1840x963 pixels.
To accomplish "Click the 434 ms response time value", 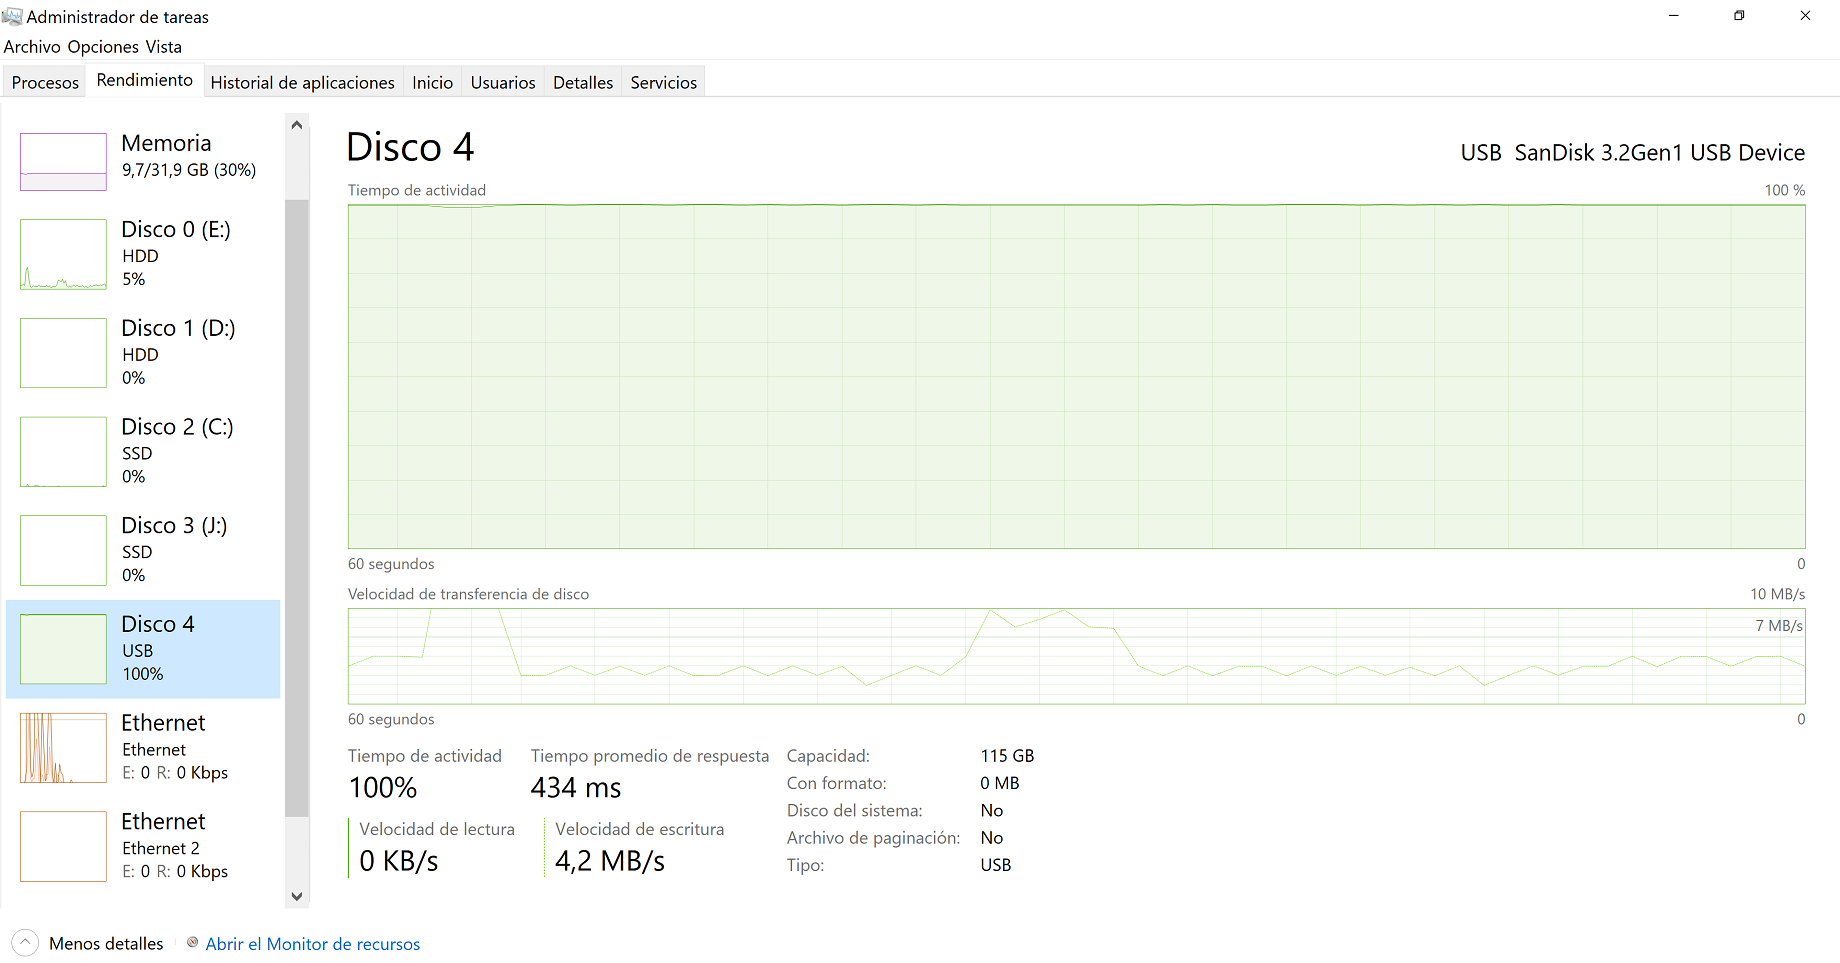I will [x=576, y=788].
